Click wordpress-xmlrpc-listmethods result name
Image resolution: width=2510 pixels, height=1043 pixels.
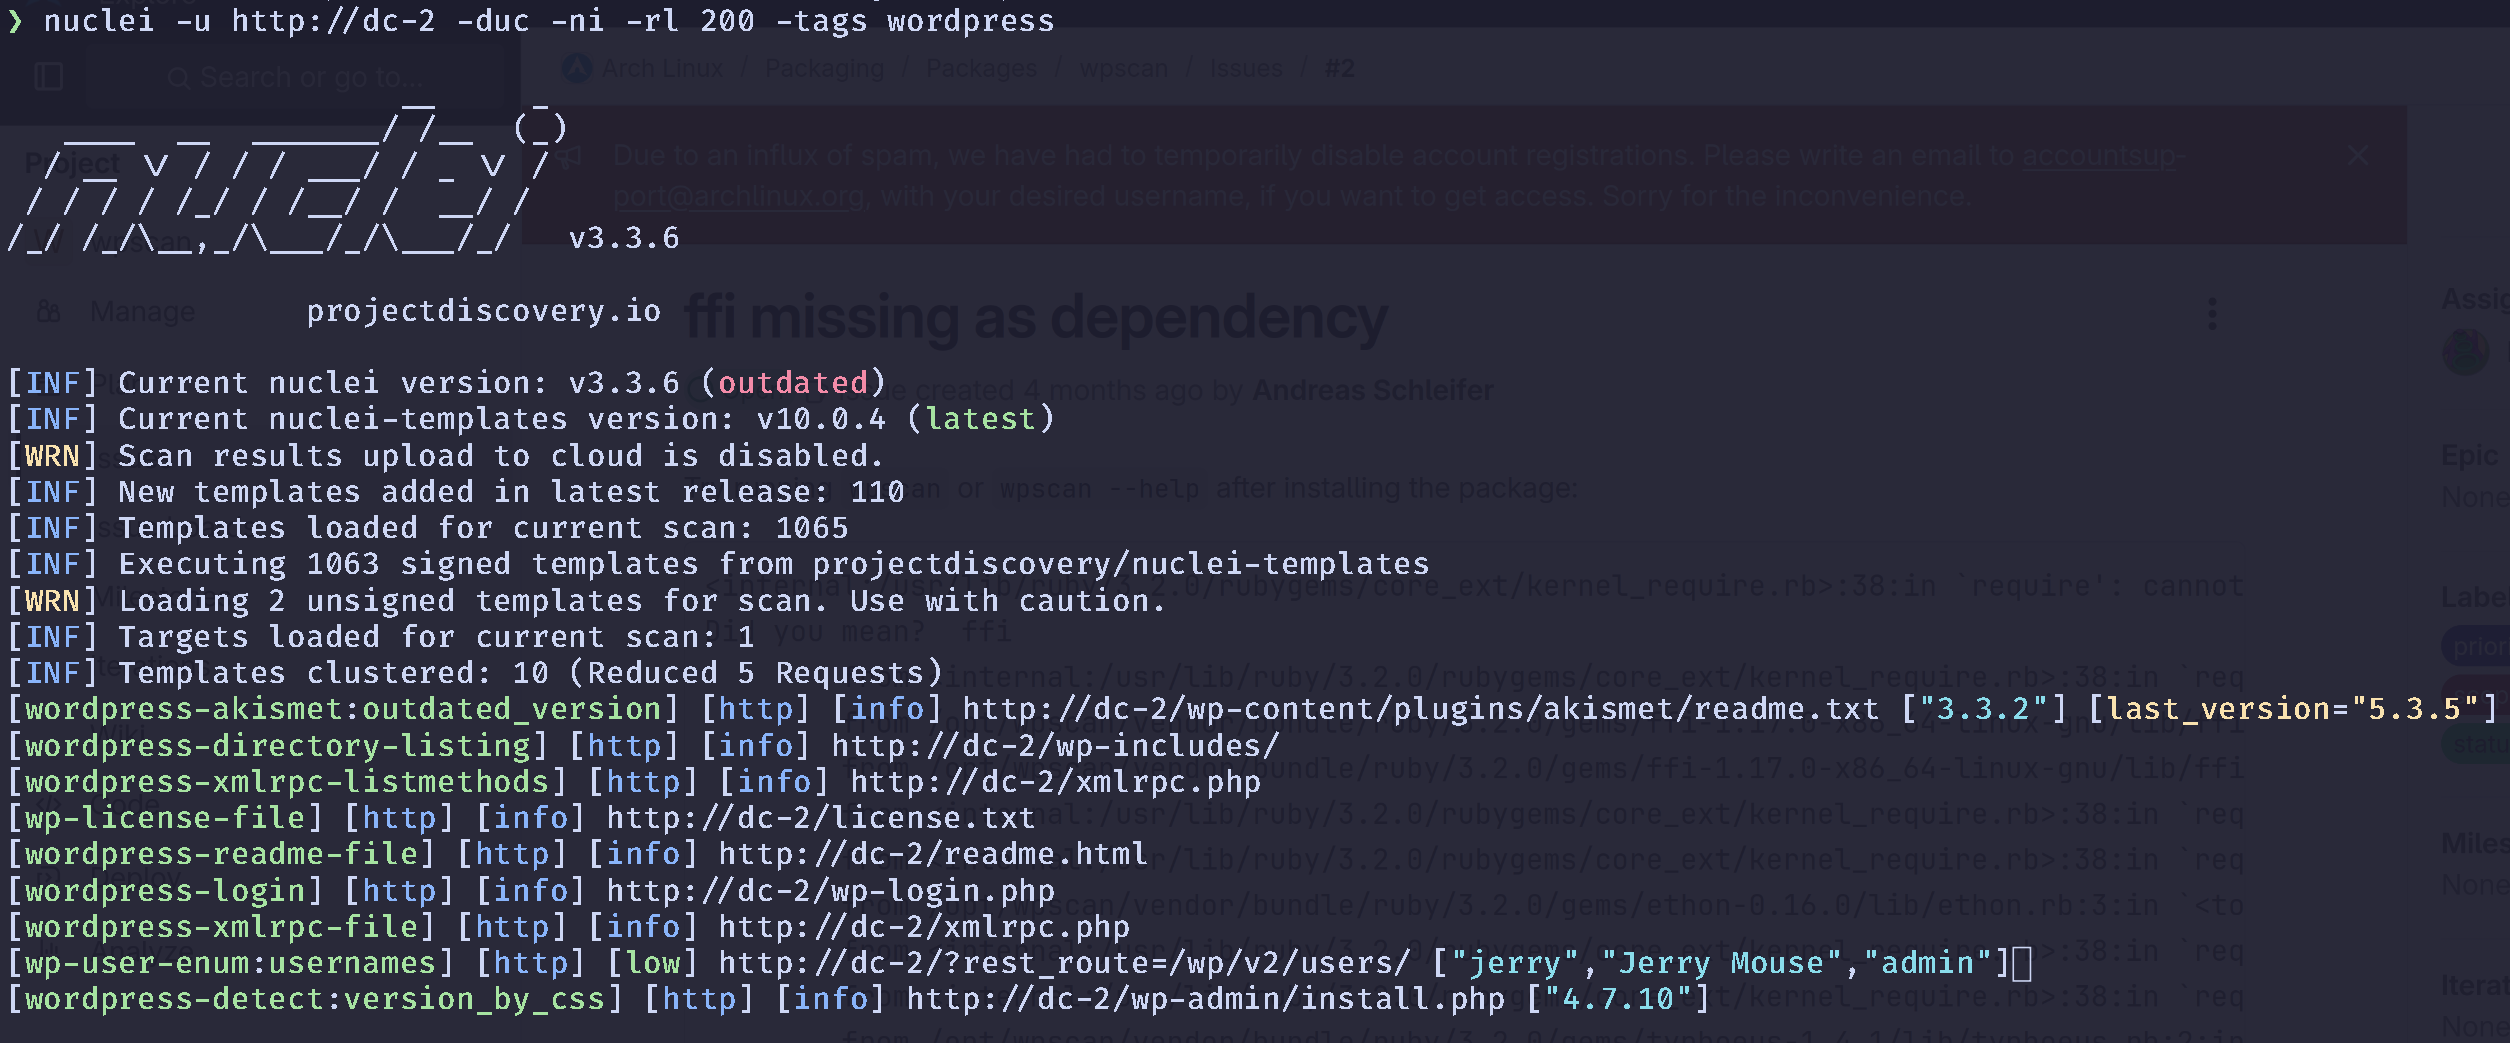tap(287, 782)
